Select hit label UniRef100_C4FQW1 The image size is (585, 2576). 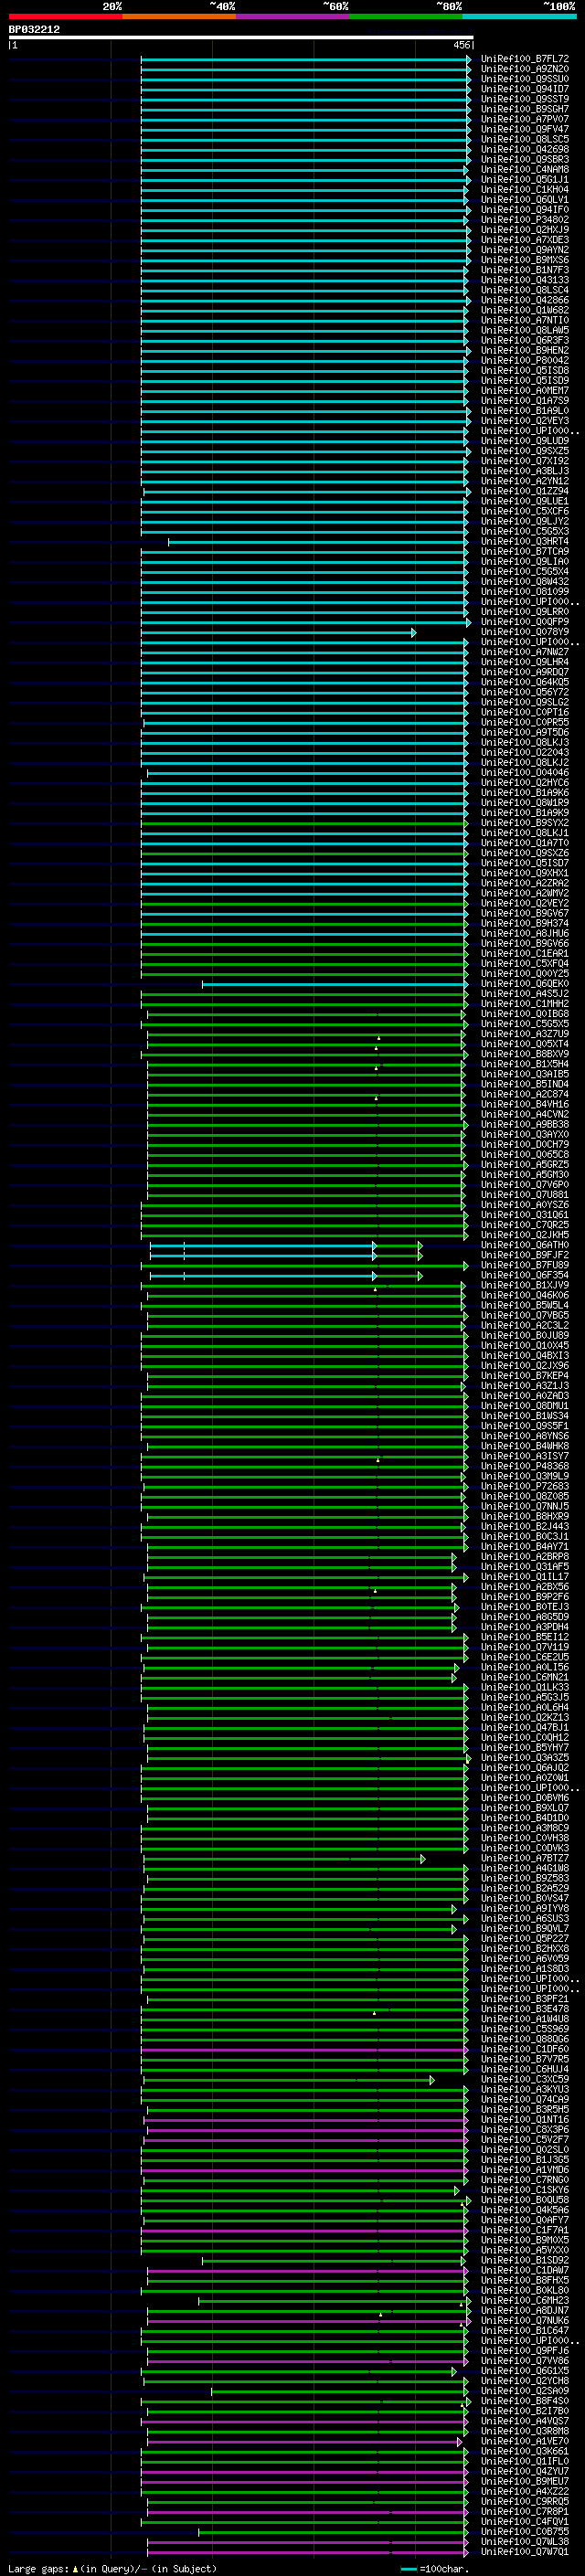pyautogui.click(x=525, y=2521)
